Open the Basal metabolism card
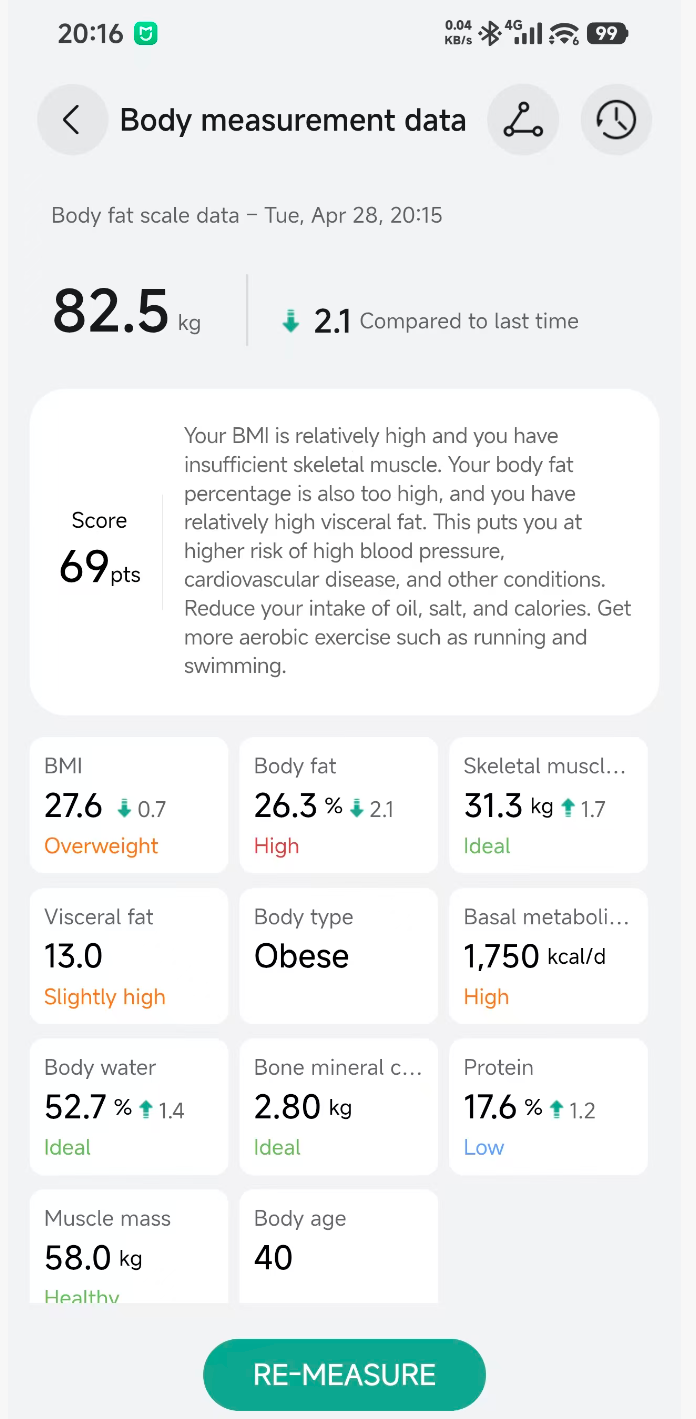 pyautogui.click(x=548, y=956)
